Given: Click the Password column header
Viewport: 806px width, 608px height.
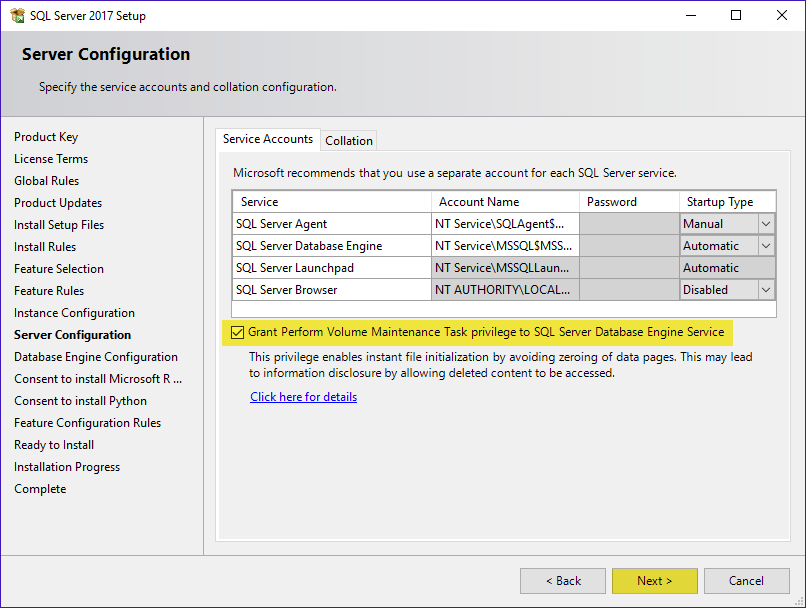Looking at the screenshot, I should (x=629, y=202).
